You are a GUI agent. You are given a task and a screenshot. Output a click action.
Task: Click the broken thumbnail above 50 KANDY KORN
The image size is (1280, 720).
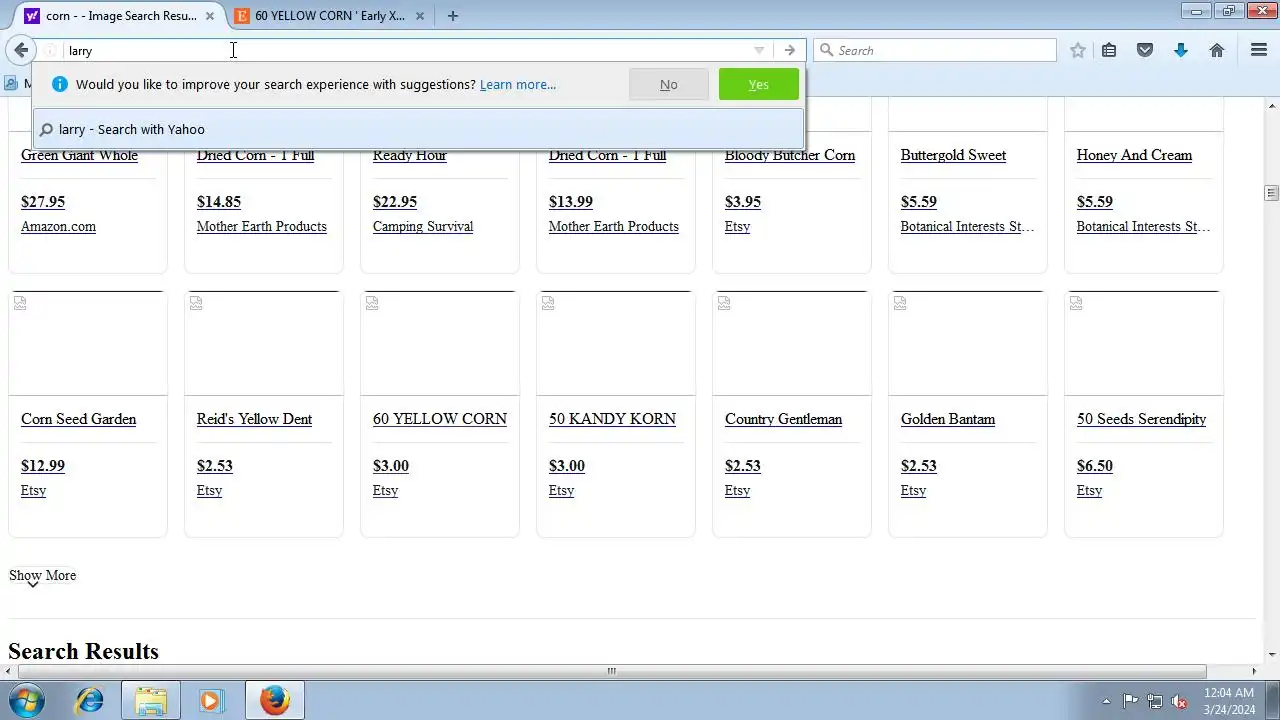(x=616, y=343)
